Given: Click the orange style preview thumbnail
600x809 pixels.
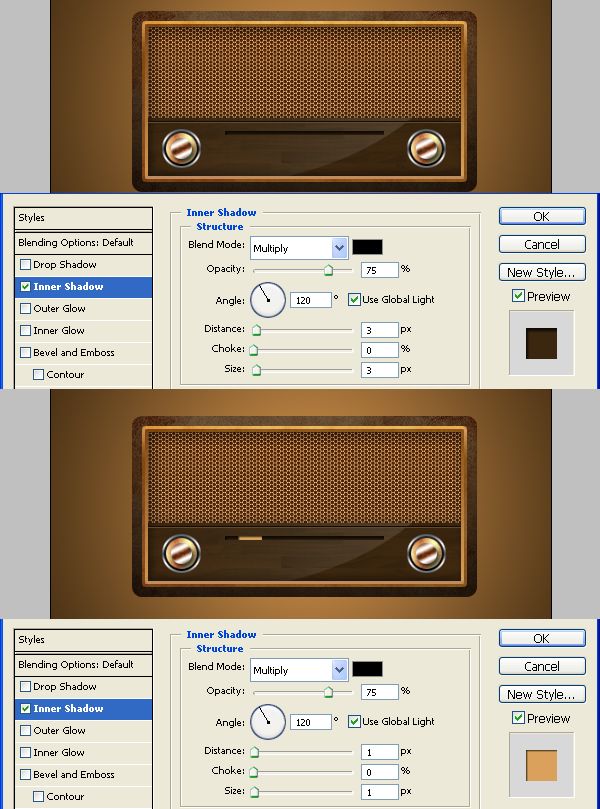Looking at the screenshot, I should coord(541,765).
